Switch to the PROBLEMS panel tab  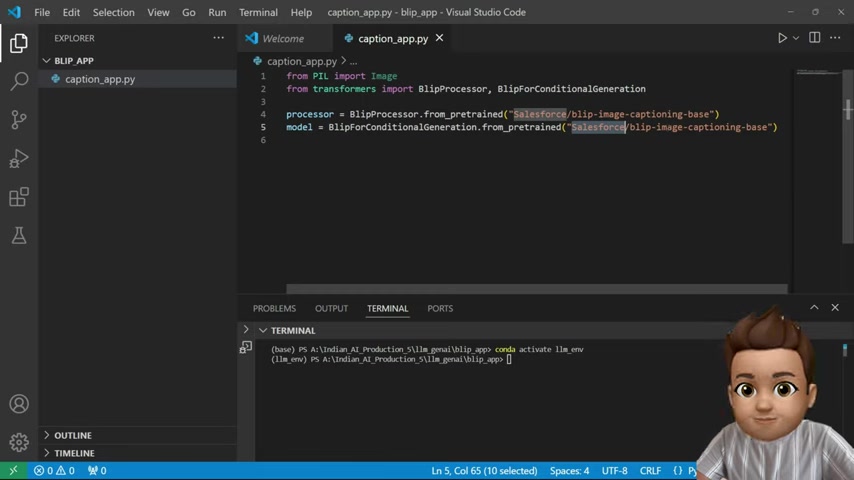274,308
